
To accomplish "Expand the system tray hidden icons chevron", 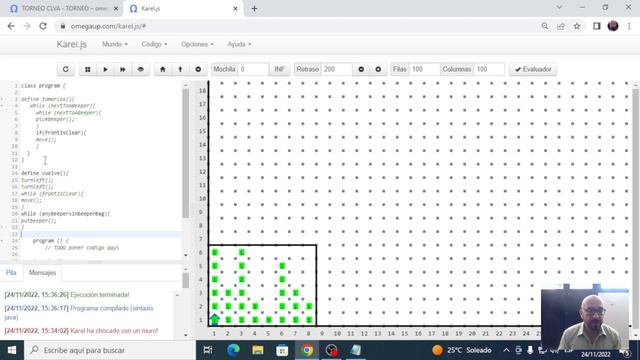I will (x=506, y=350).
